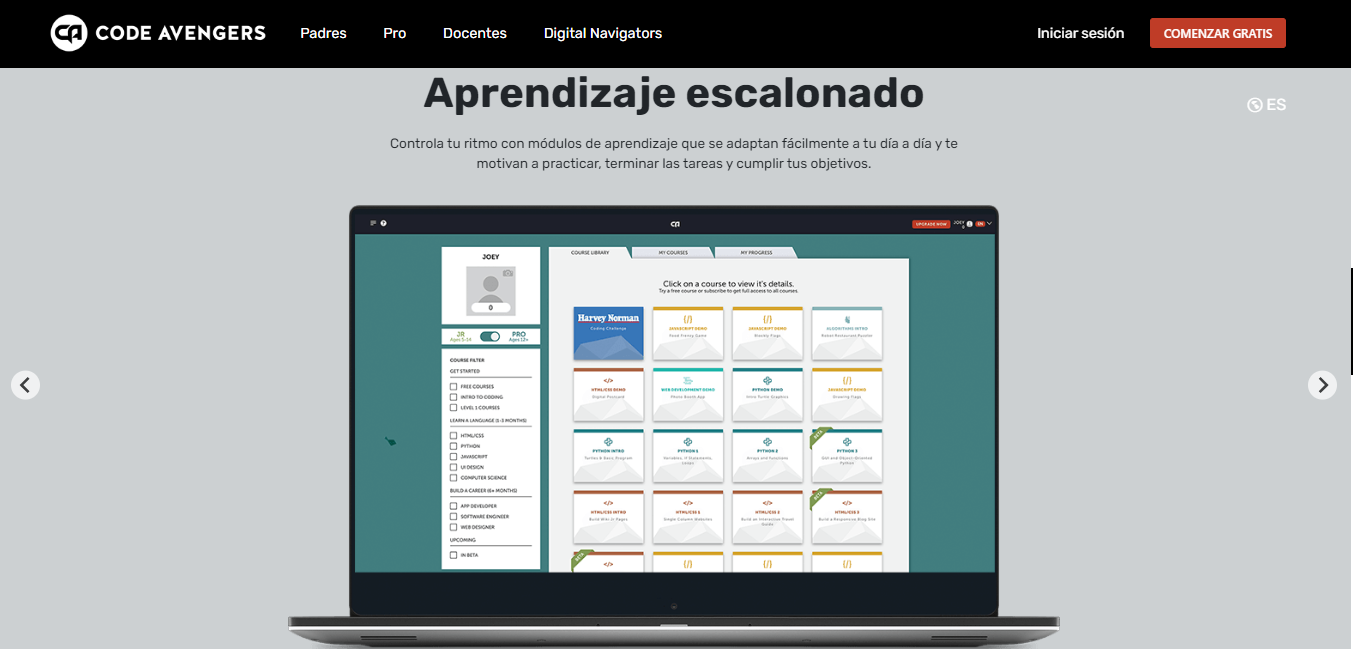
Task: Open the ES language selector
Action: [1266, 104]
